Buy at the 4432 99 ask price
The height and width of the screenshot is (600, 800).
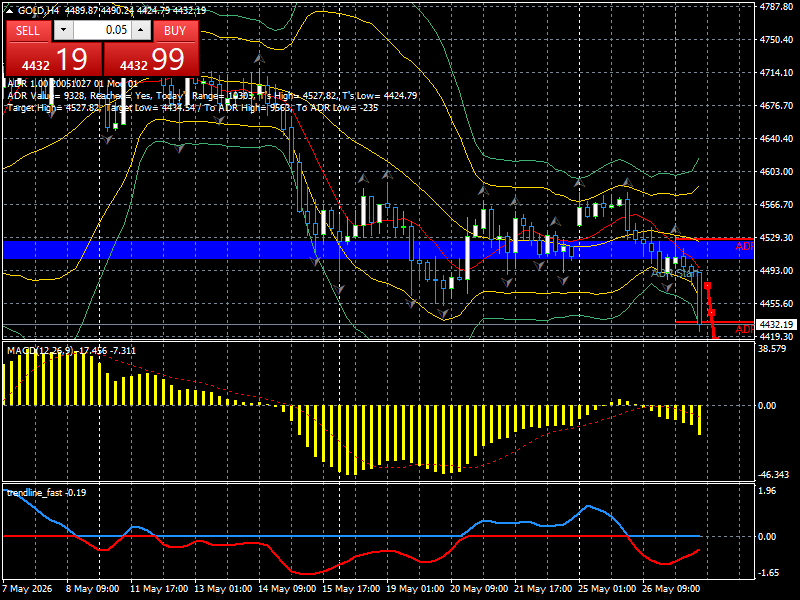[151, 60]
